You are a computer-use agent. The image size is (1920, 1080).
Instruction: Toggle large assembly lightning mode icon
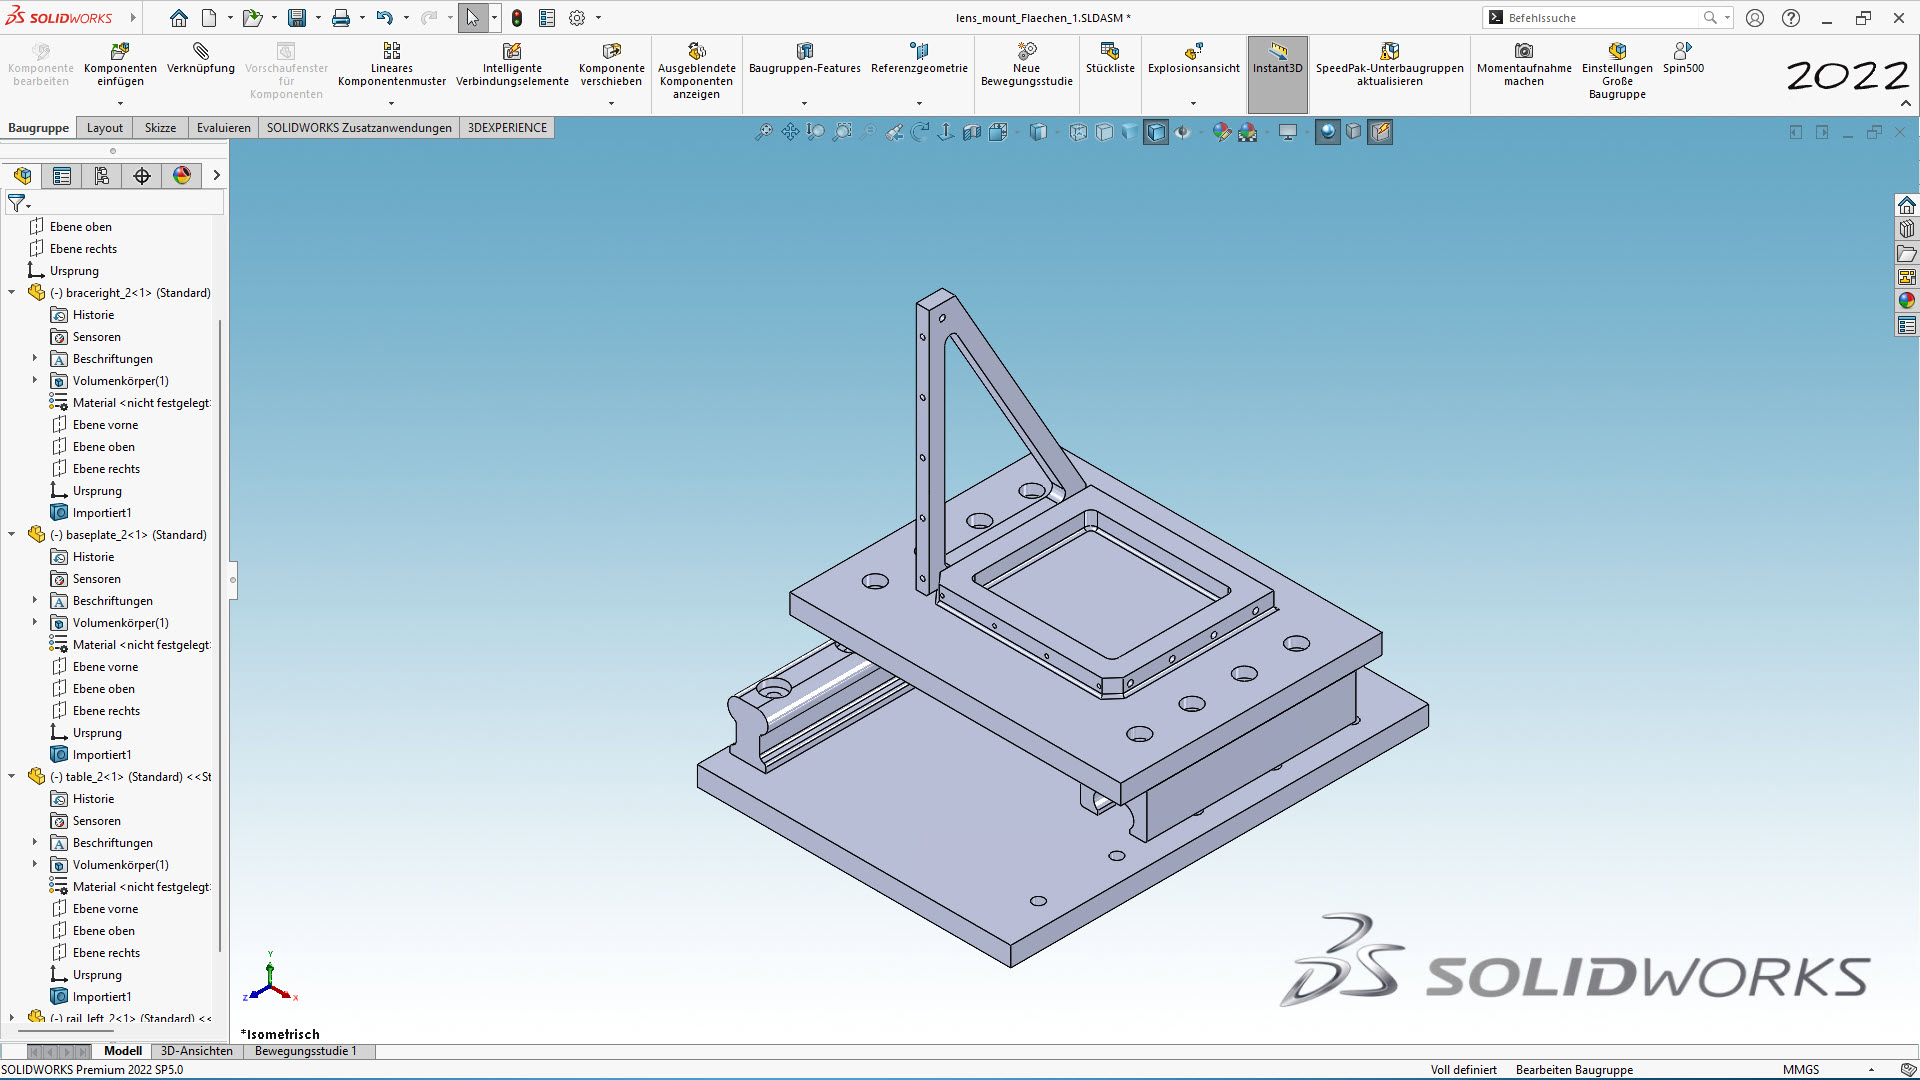(x=1380, y=132)
